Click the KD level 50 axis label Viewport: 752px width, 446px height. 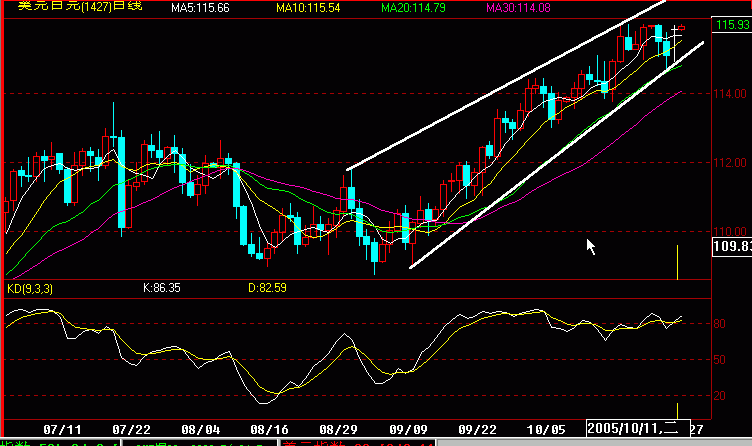(x=719, y=360)
